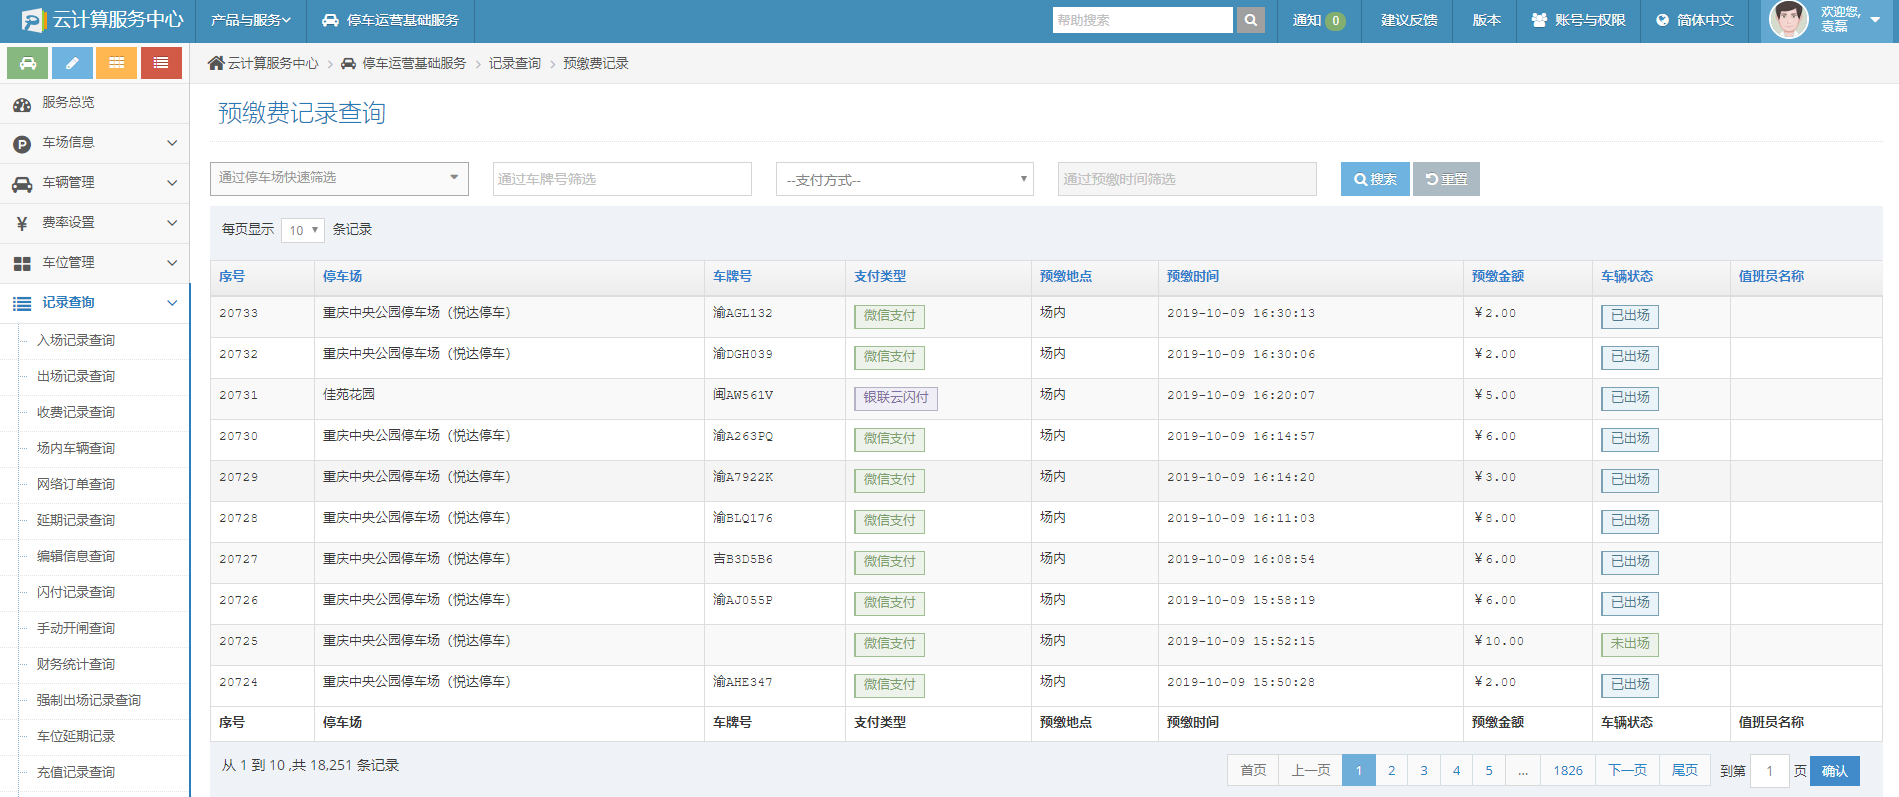Click the blue pencil edit shortcut icon
The image size is (1899, 797).
click(72, 63)
